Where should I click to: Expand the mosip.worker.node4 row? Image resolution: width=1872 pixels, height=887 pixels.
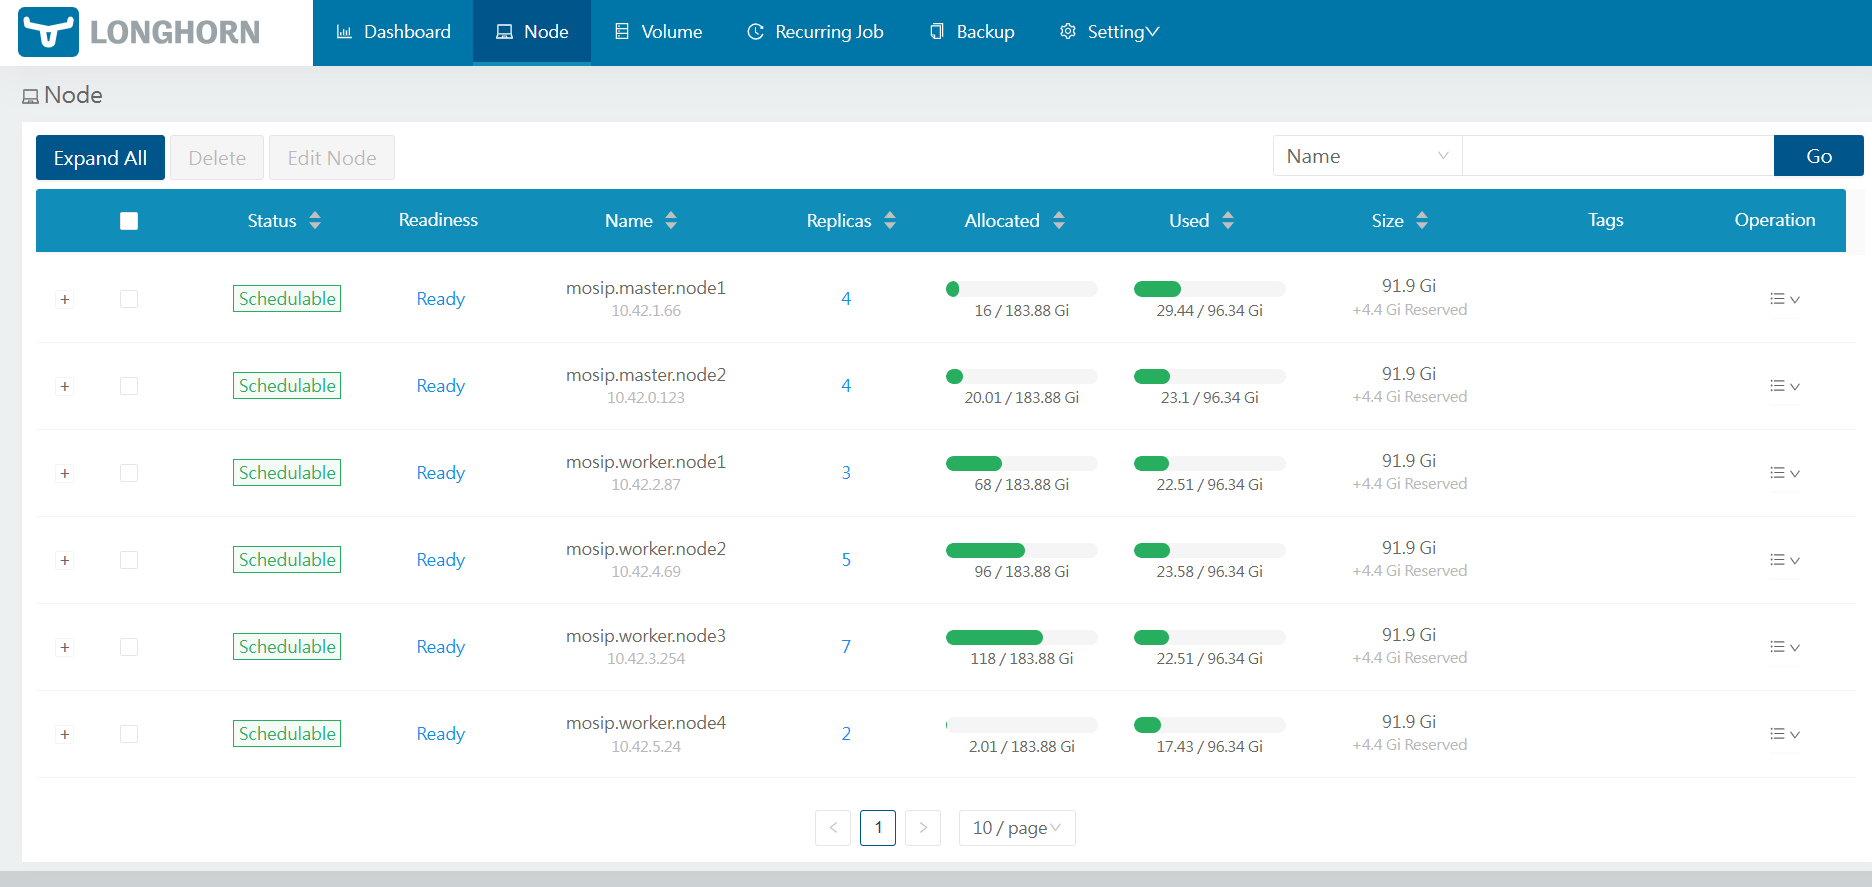point(65,734)
